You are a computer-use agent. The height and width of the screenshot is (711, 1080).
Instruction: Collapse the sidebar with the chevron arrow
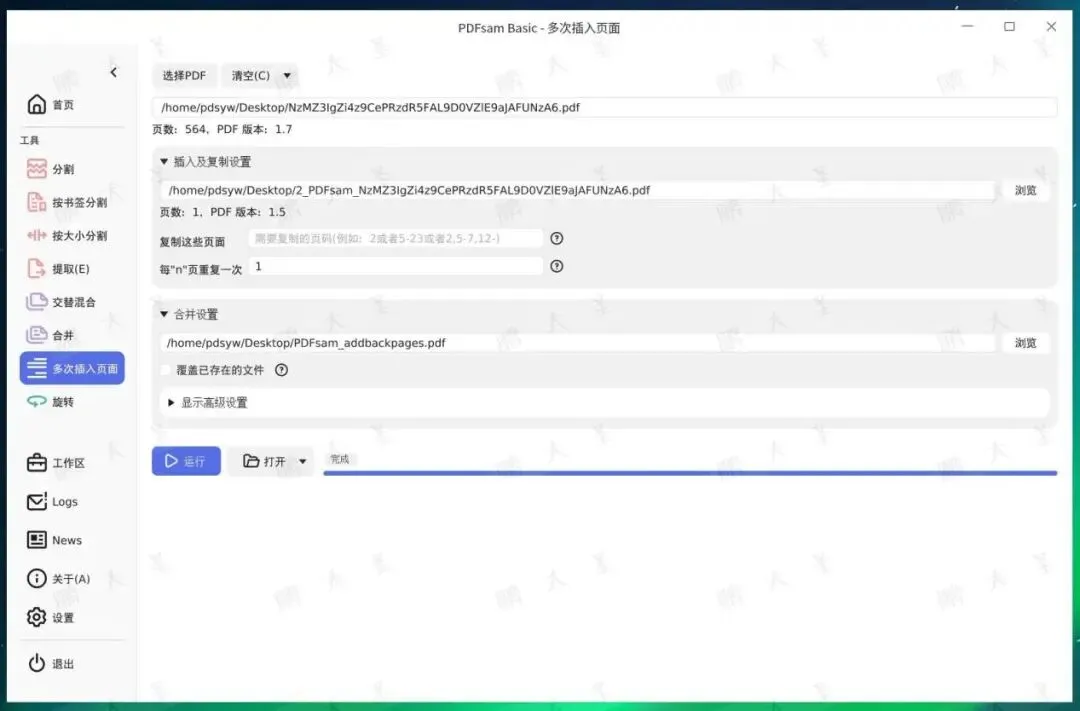coord(114,72)
